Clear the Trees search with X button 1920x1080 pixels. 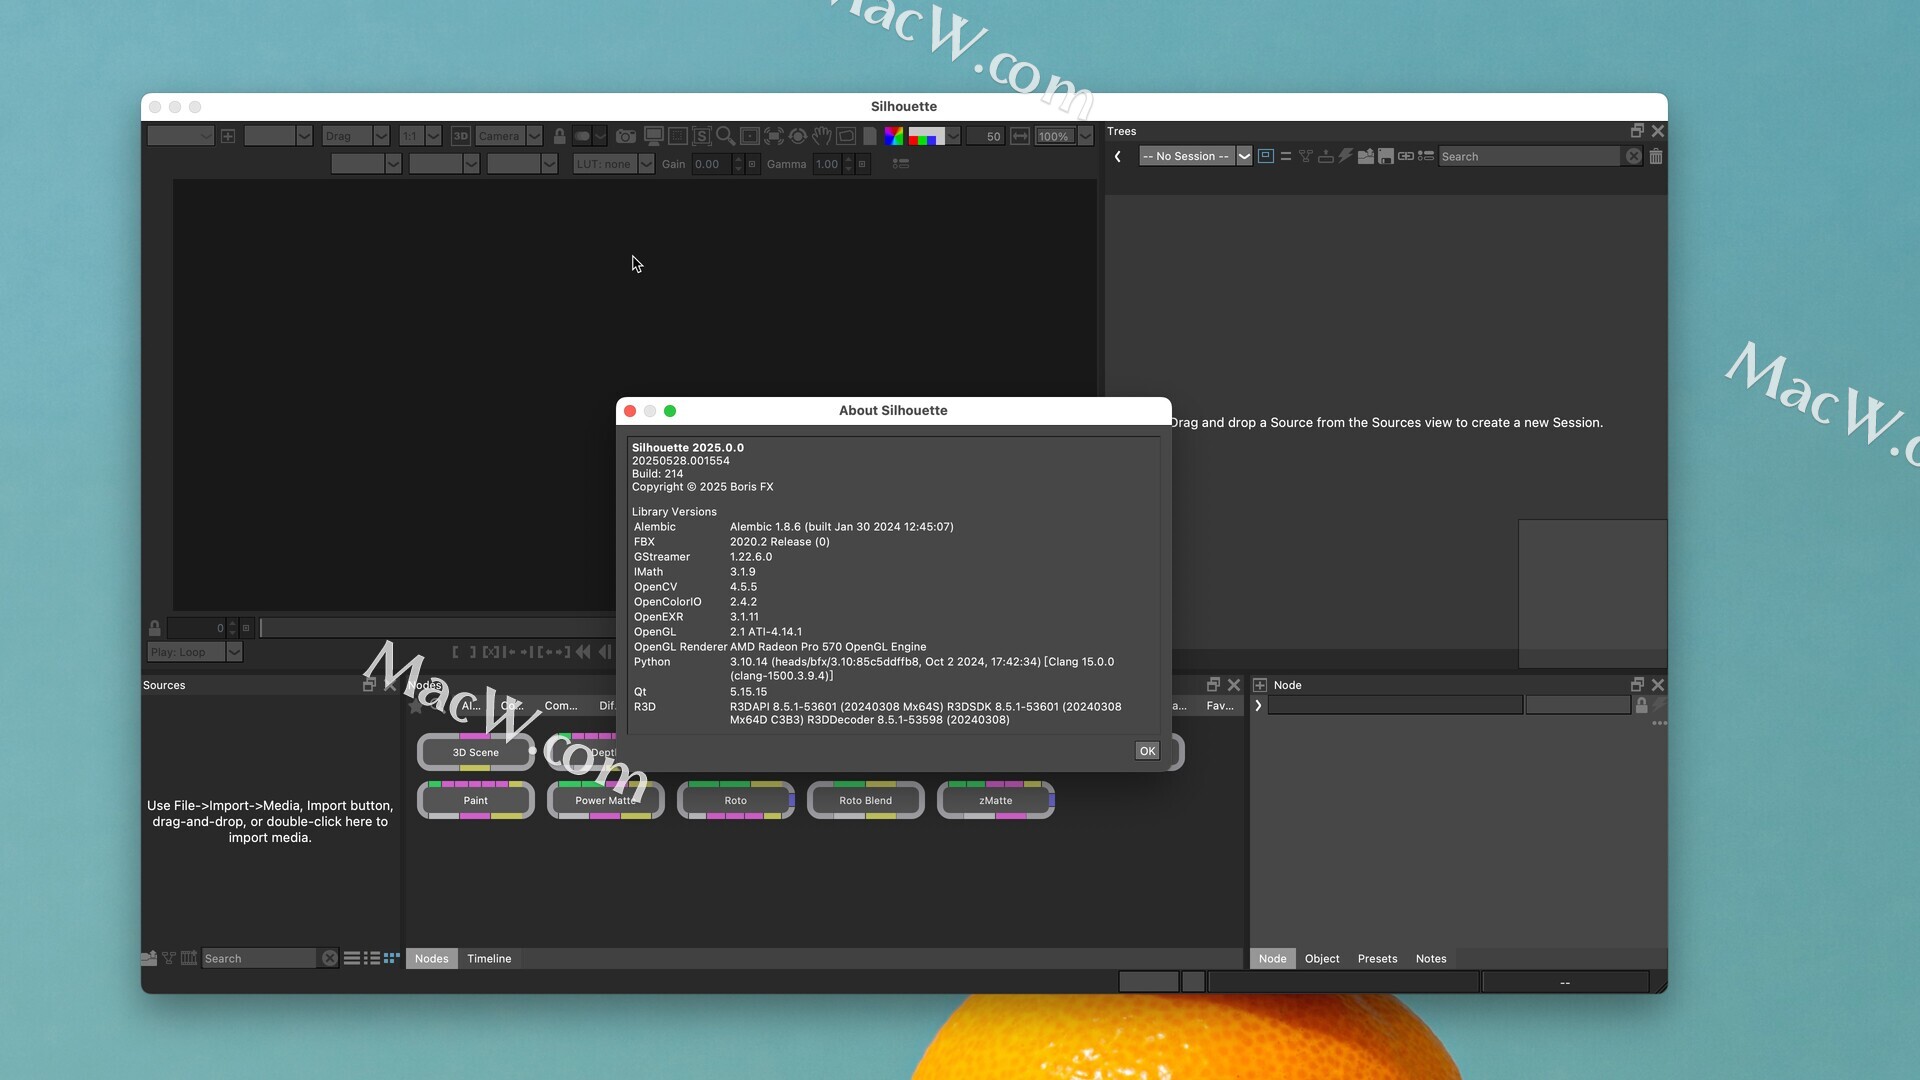(x=1633, y=156)
